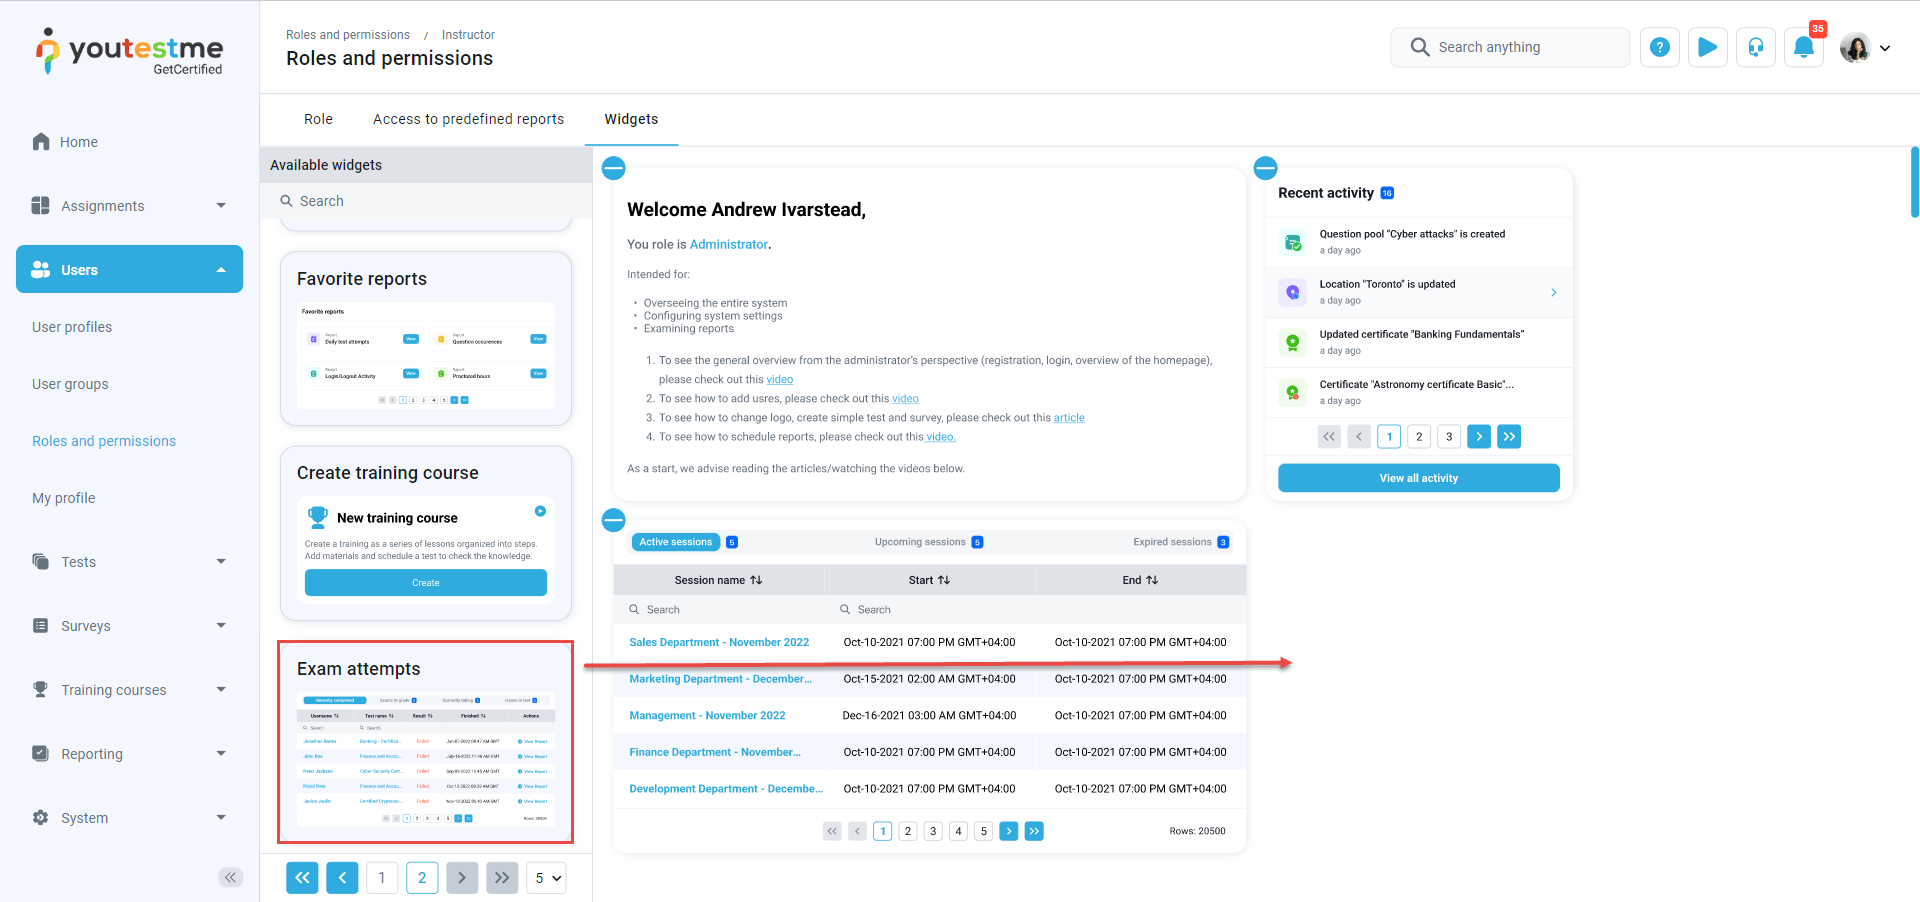The image size is (1920, 902).
Task: Expand the Reporting menu
Action: [x=129, y=754]
